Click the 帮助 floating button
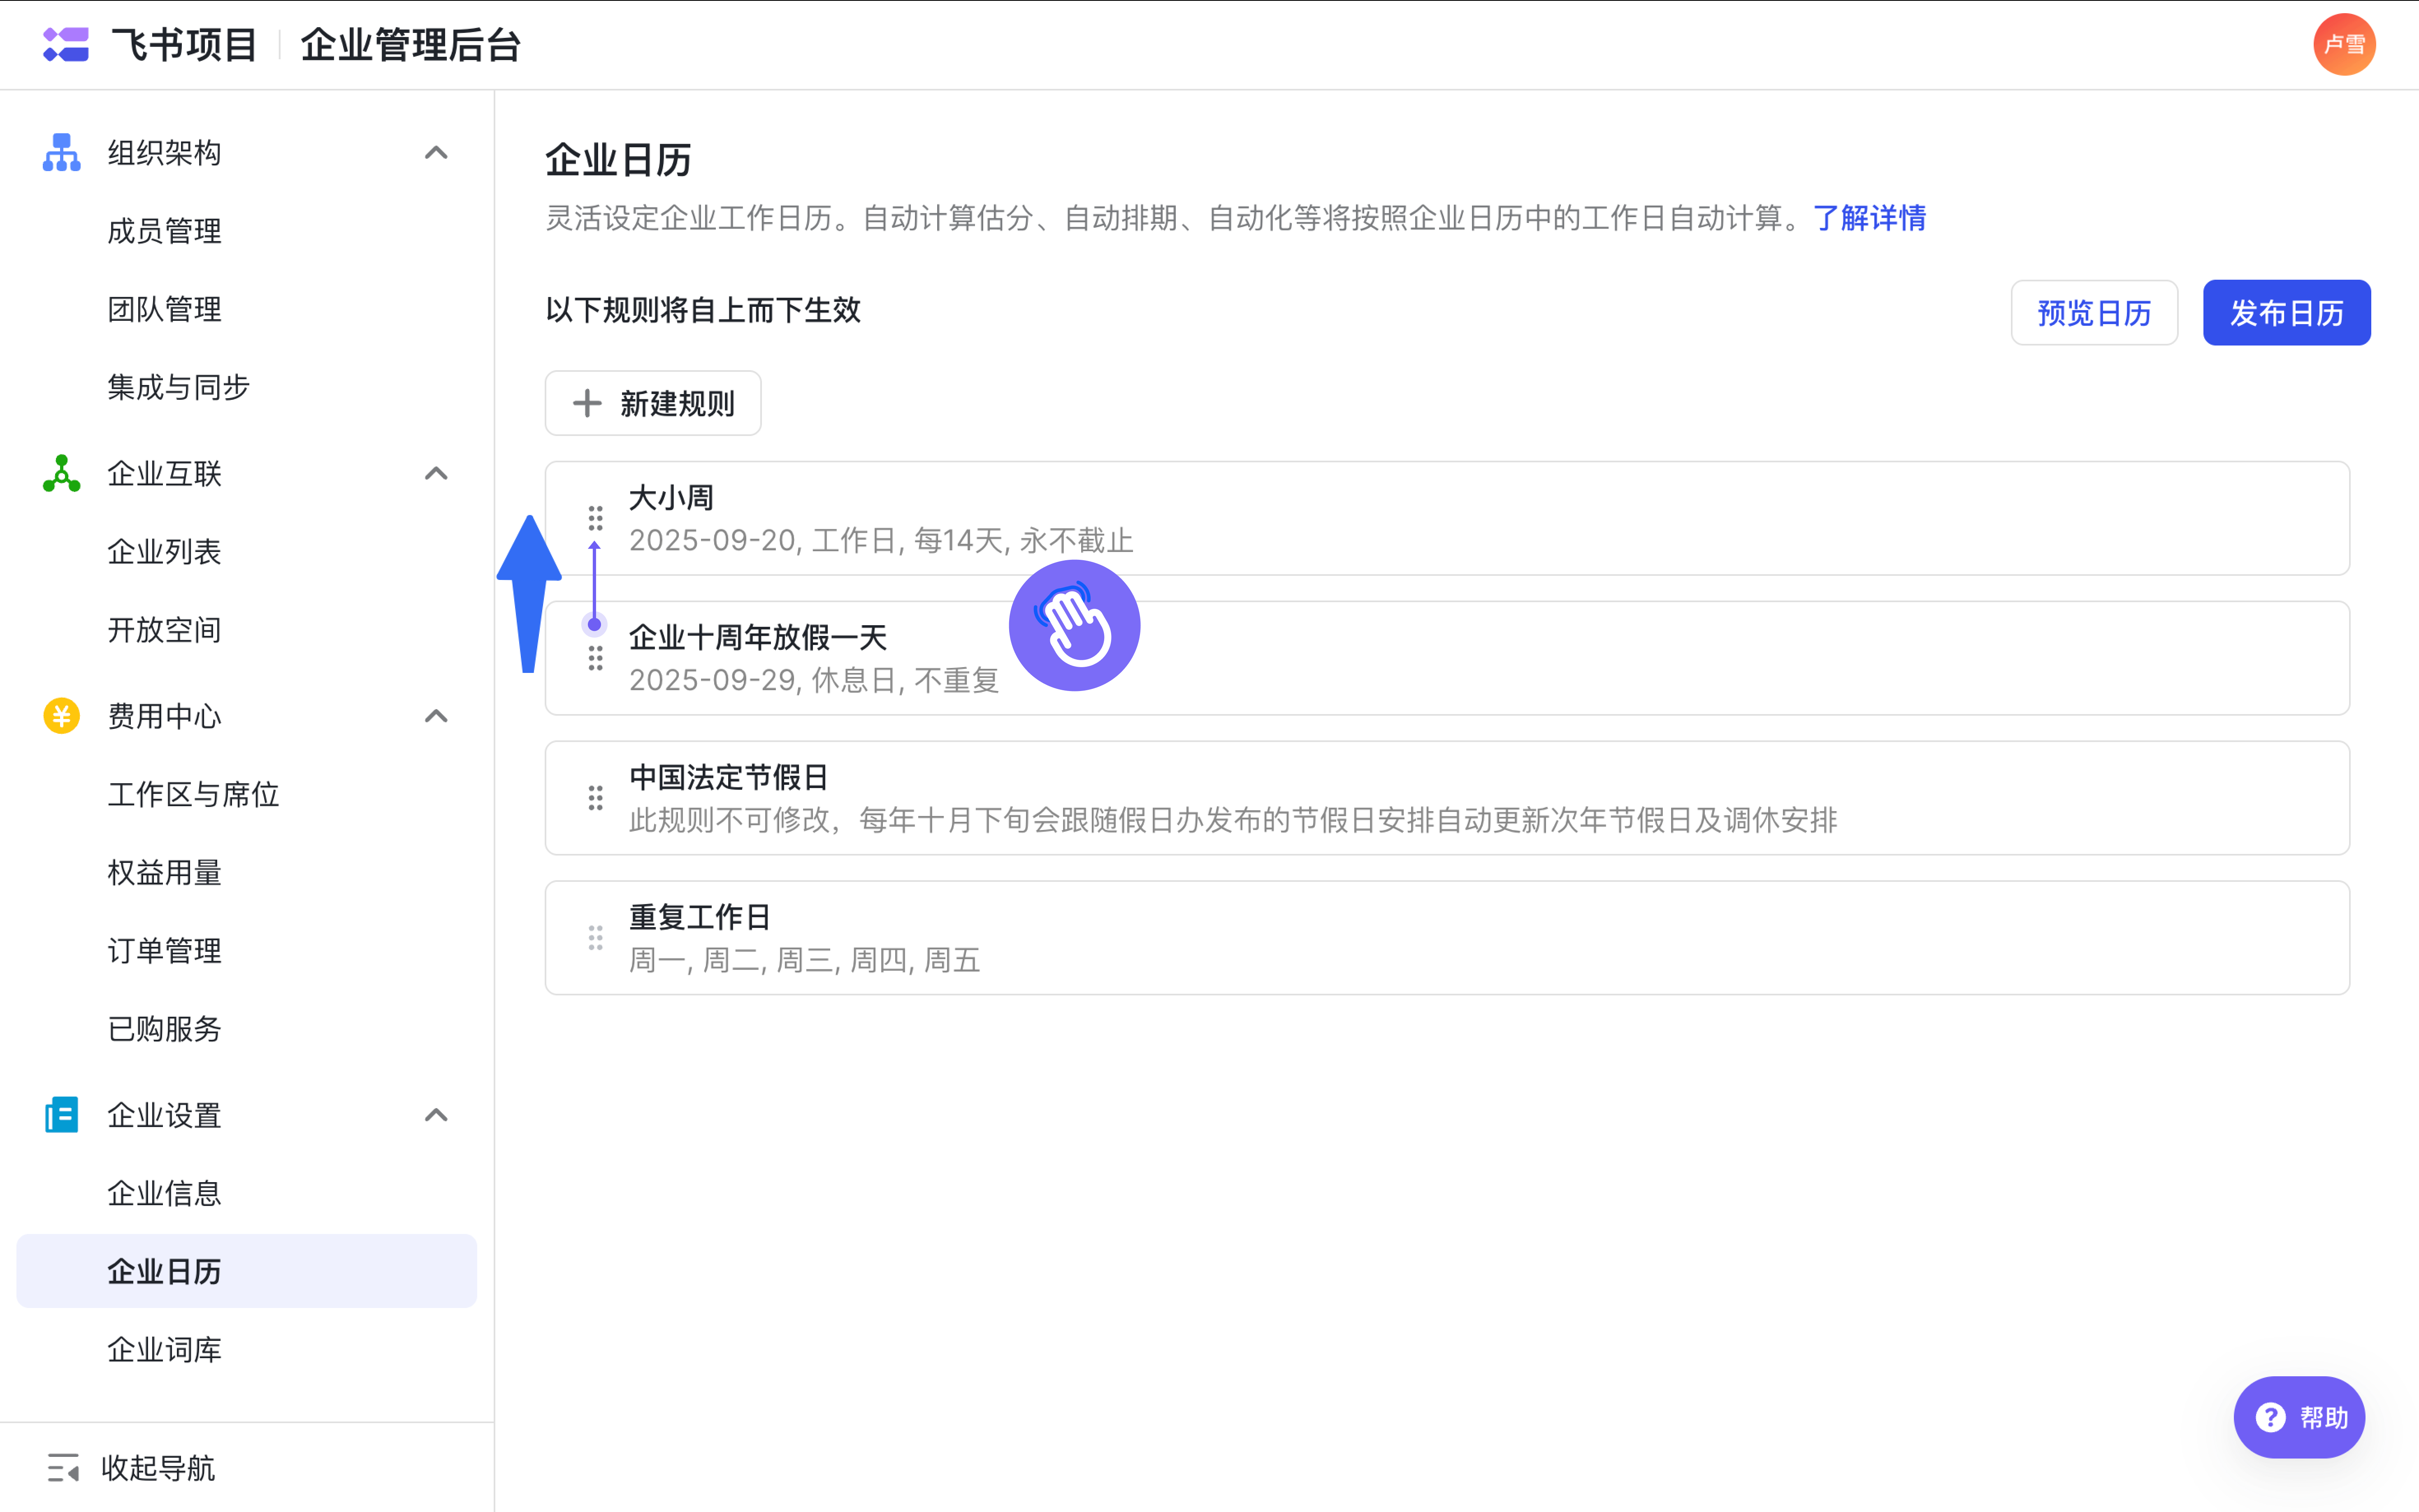The width and height of the screenshot is (2419, 1512). (x=2299, y=1417)
